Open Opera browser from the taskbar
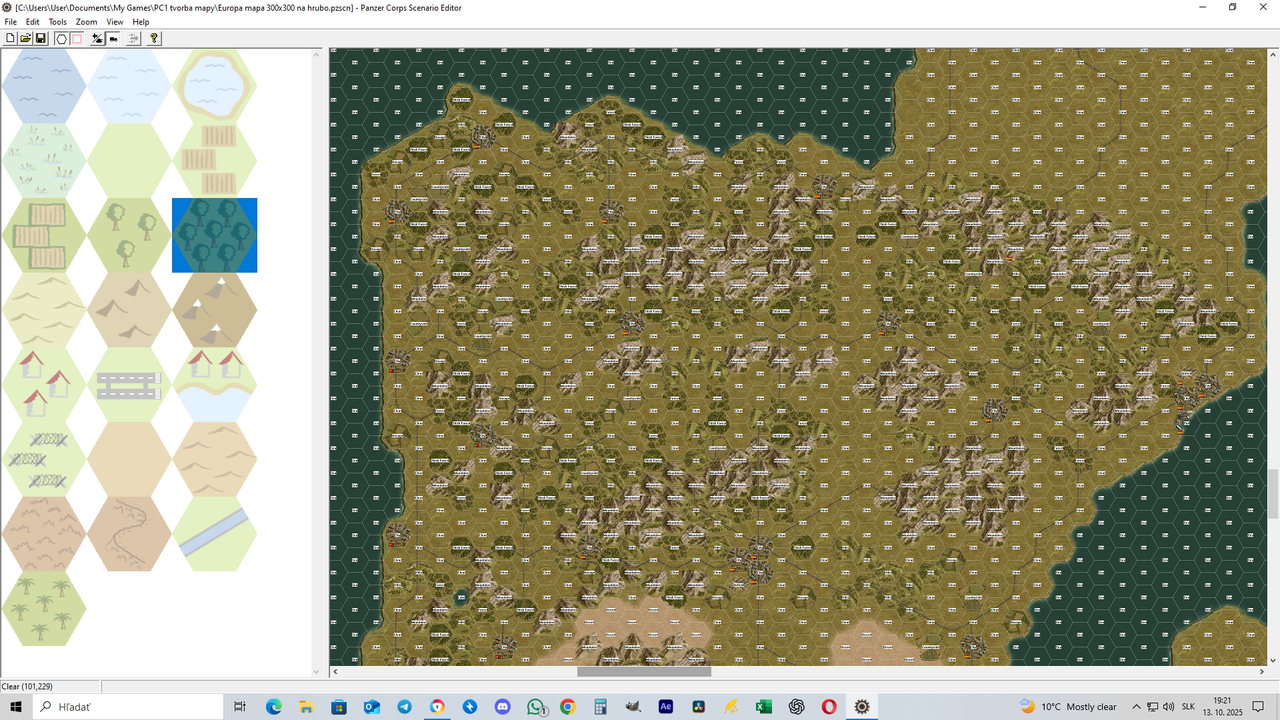1280x720 pixels. (829, 706)
